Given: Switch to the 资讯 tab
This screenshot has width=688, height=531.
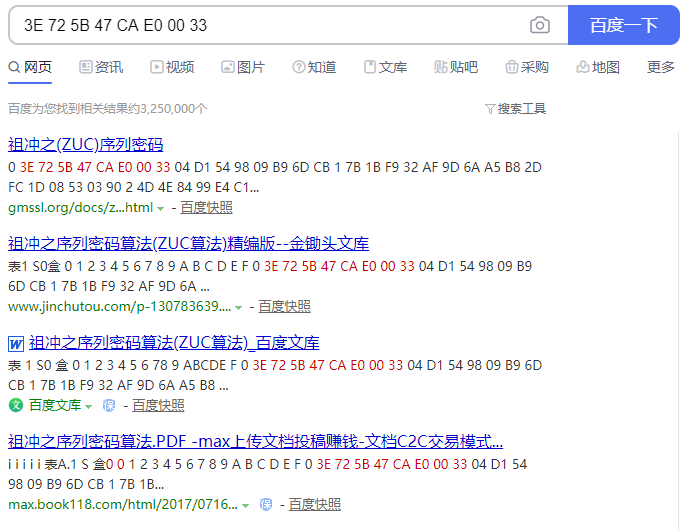Looking at the screenshot, I should pyautogui.click(x=101, y=67).
